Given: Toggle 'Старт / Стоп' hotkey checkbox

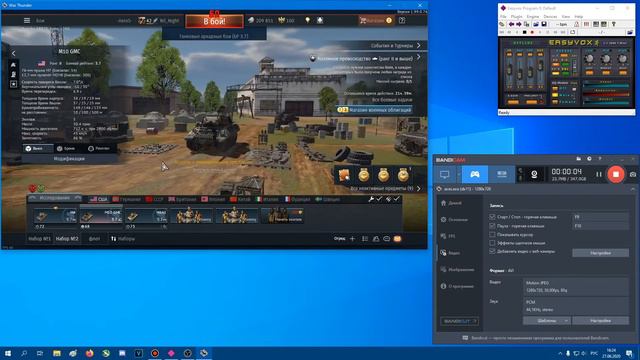Looking at the screenshot, I should point(492,217).
